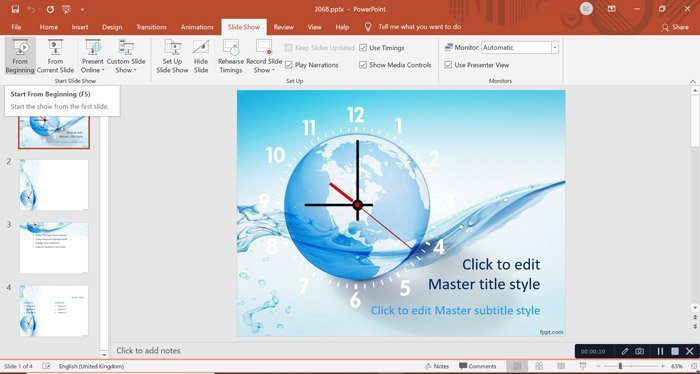Take a screenshot with the recorder camera icon
The height and width of the screenshot is (374, 700).
pyautogui.click(x=640, y=351)
